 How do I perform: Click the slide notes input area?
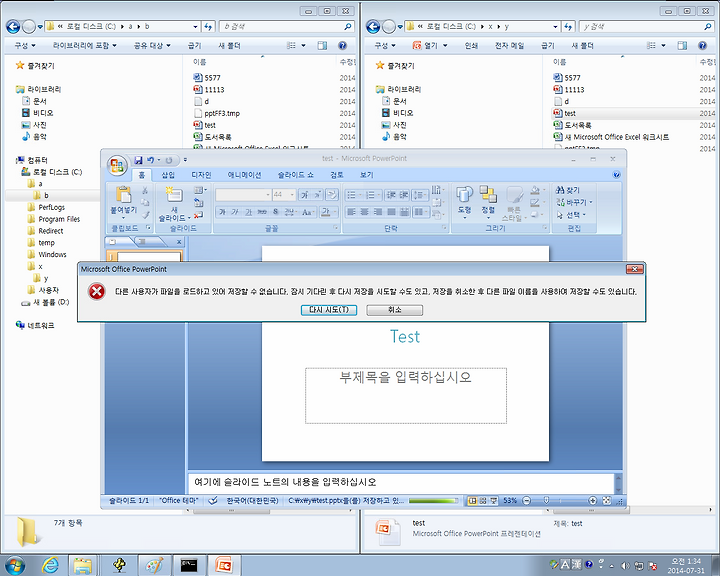coord(401,482)
